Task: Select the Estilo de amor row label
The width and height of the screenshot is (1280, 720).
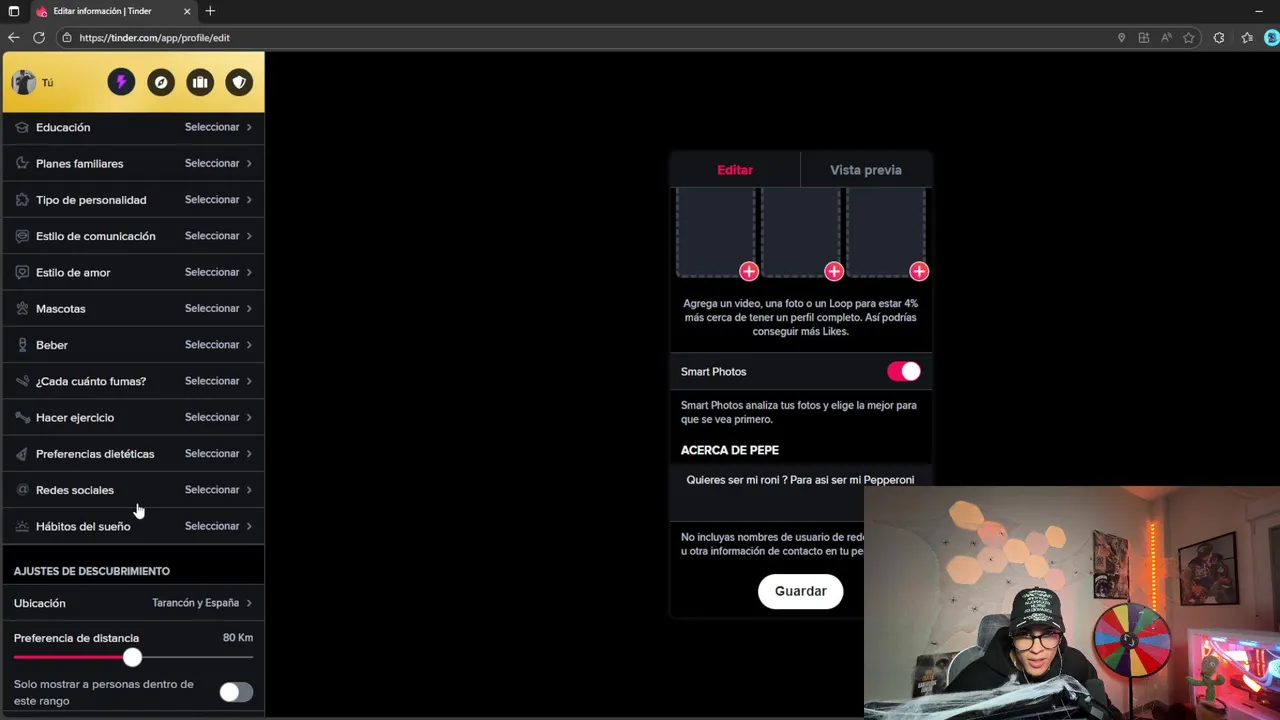Action: 73,272
